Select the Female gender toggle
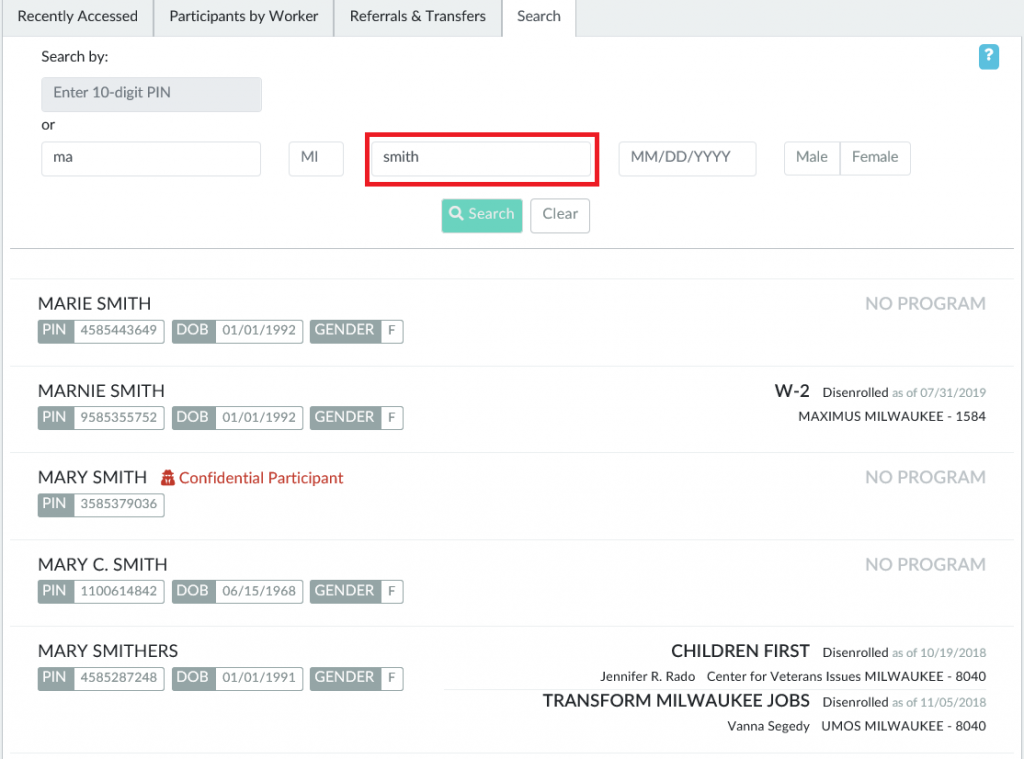This screenshot has height=759, width=1024. coord(875,158)
